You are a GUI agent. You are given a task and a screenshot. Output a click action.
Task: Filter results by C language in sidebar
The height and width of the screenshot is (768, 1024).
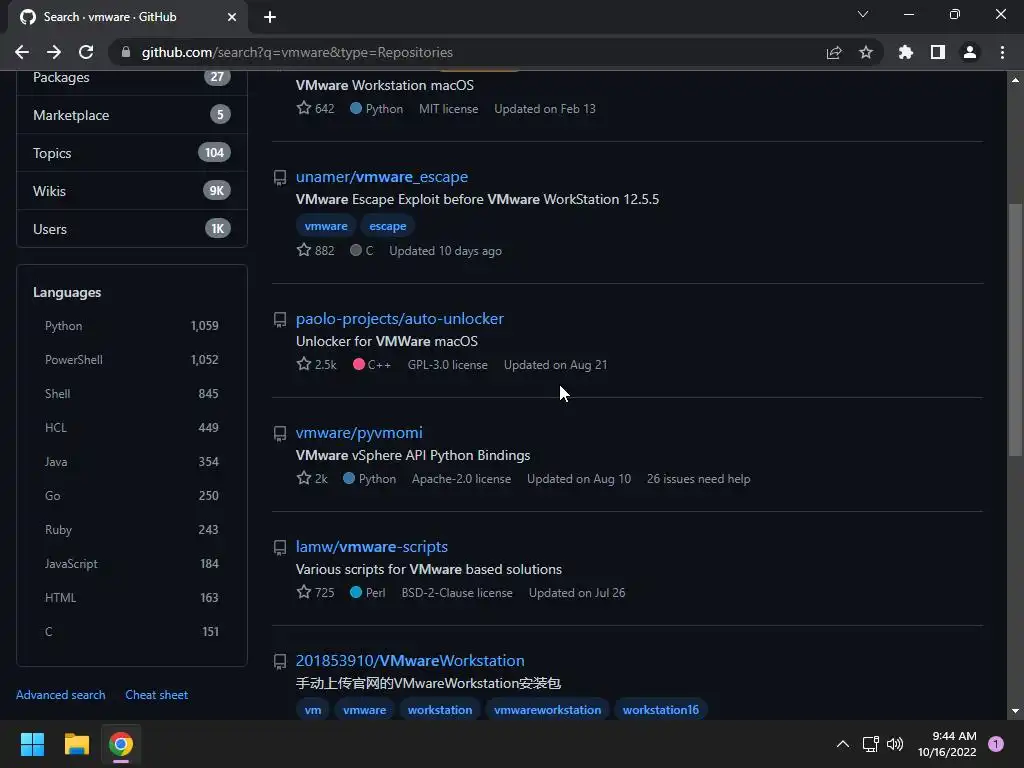tap(132, 632)
